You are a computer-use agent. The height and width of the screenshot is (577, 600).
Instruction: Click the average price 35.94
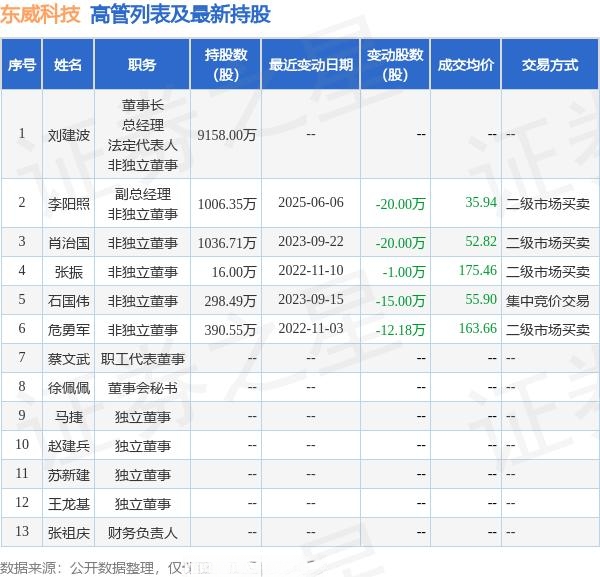(x=481, y=202)
